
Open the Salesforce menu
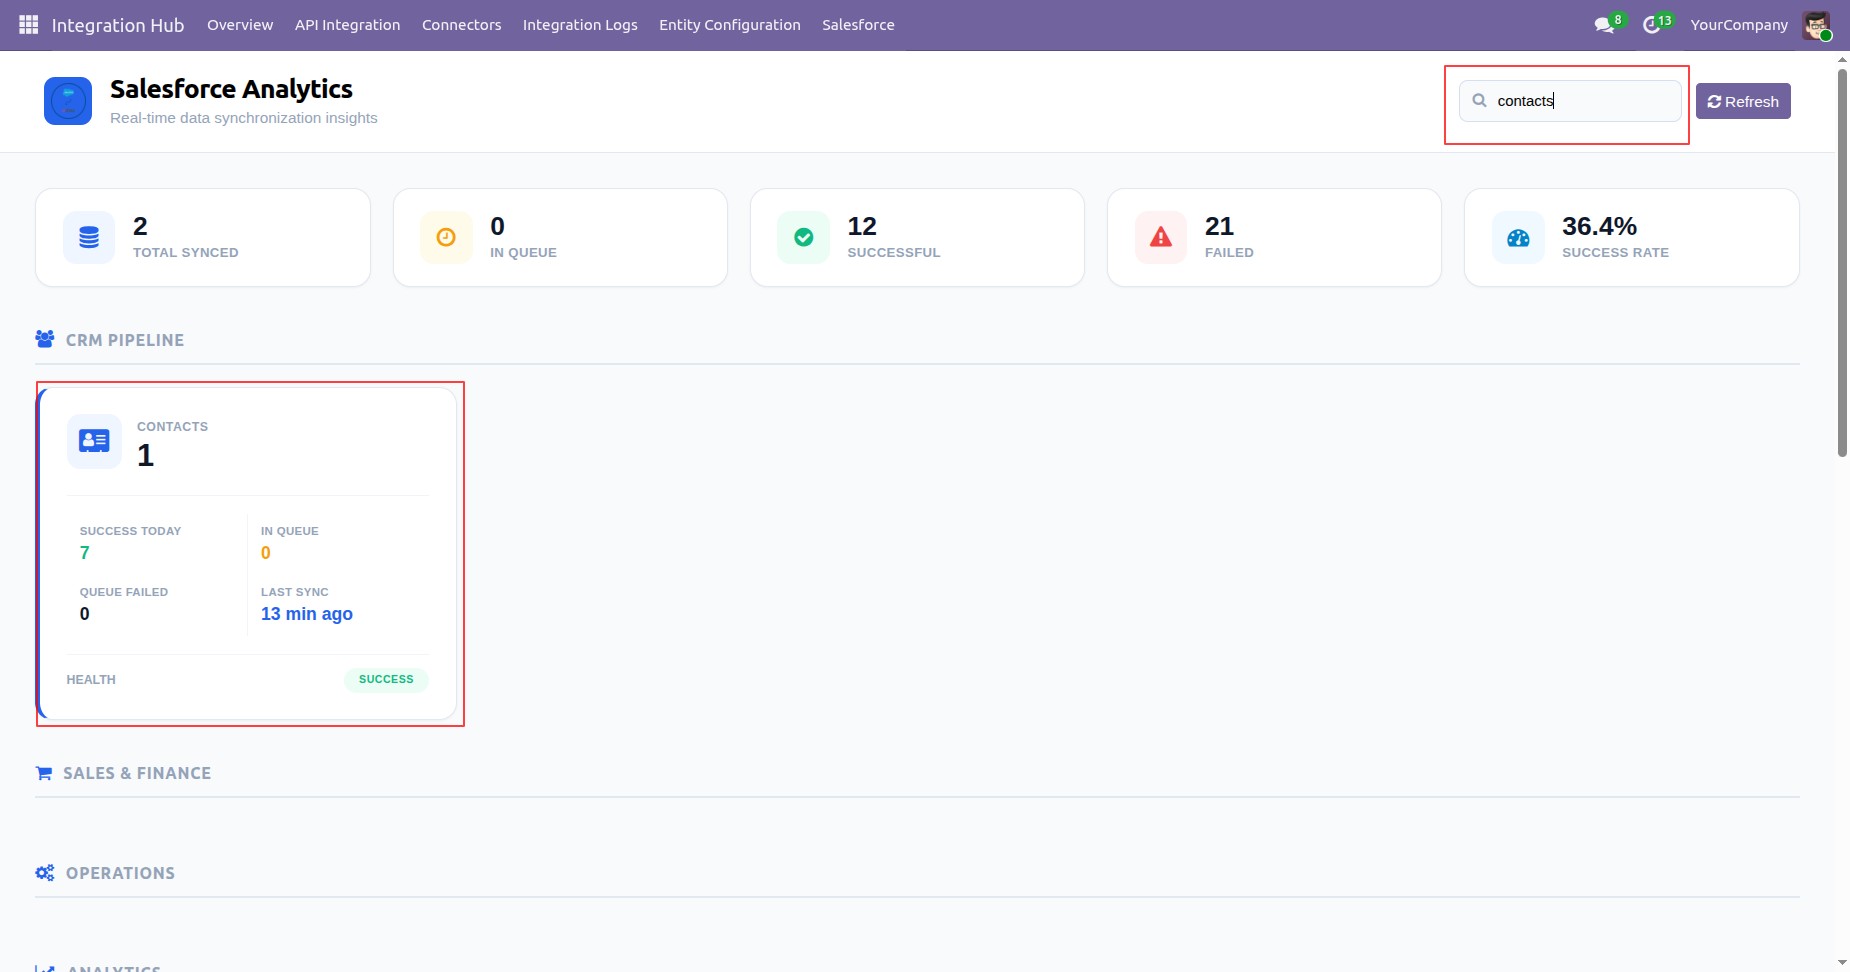(x=858, y=25)
